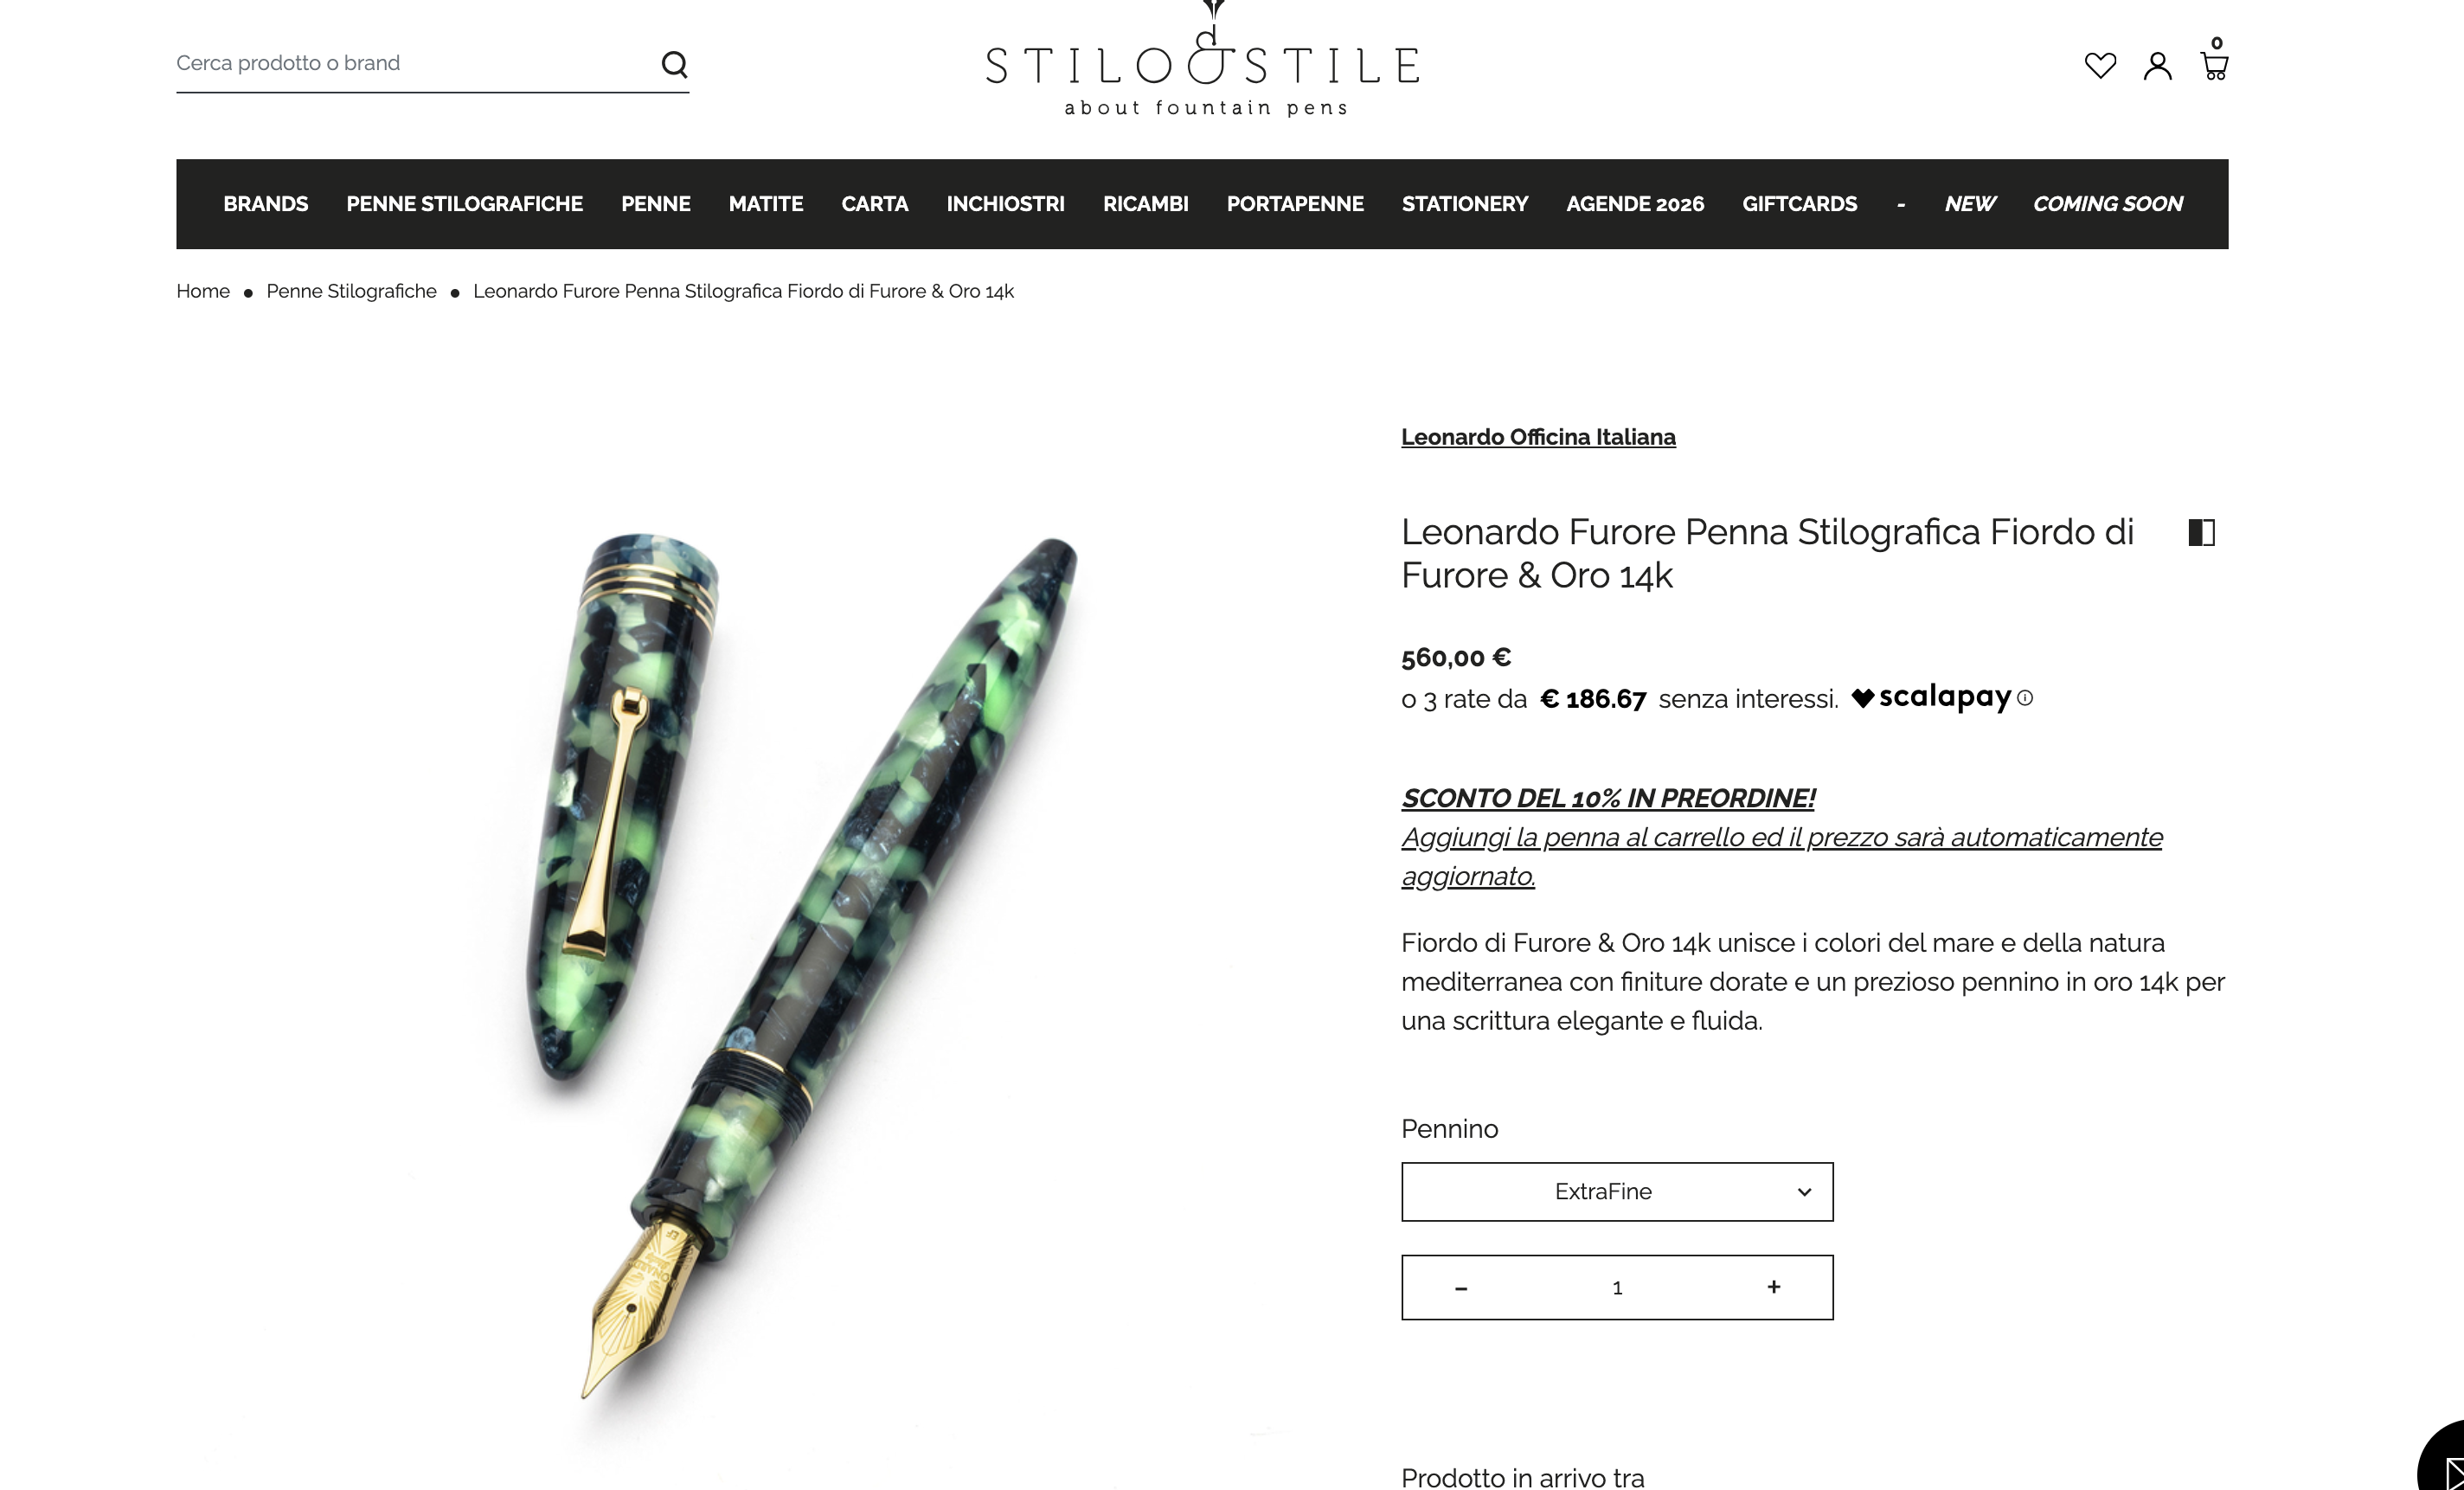The image size is (2464, 1490).
Task: Click the compare icon beside product title
Action: click(2202, 533)
